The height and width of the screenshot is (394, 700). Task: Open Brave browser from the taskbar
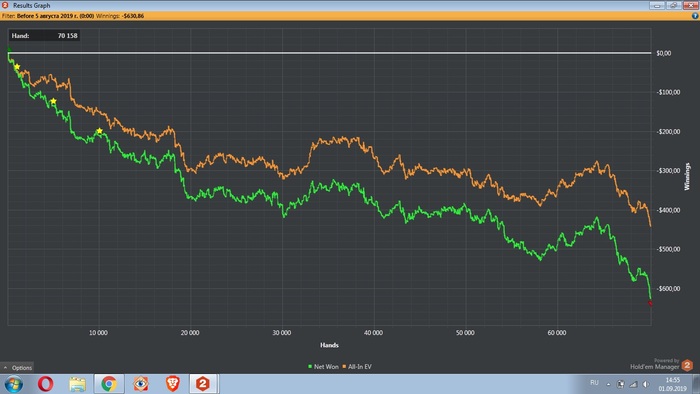173,384
